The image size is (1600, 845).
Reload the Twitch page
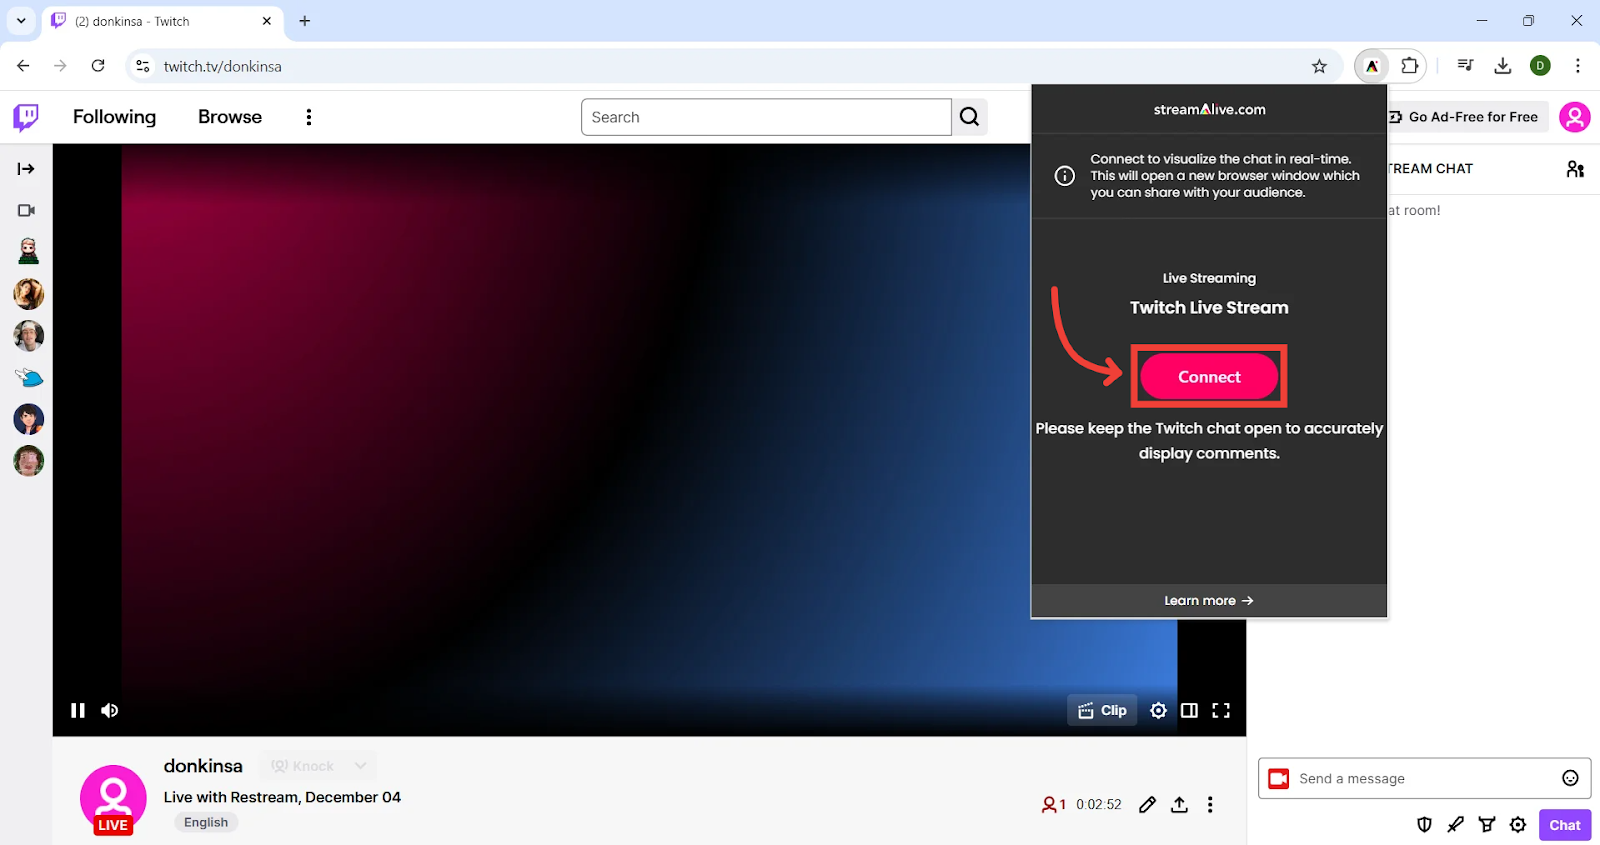(98, 66)
